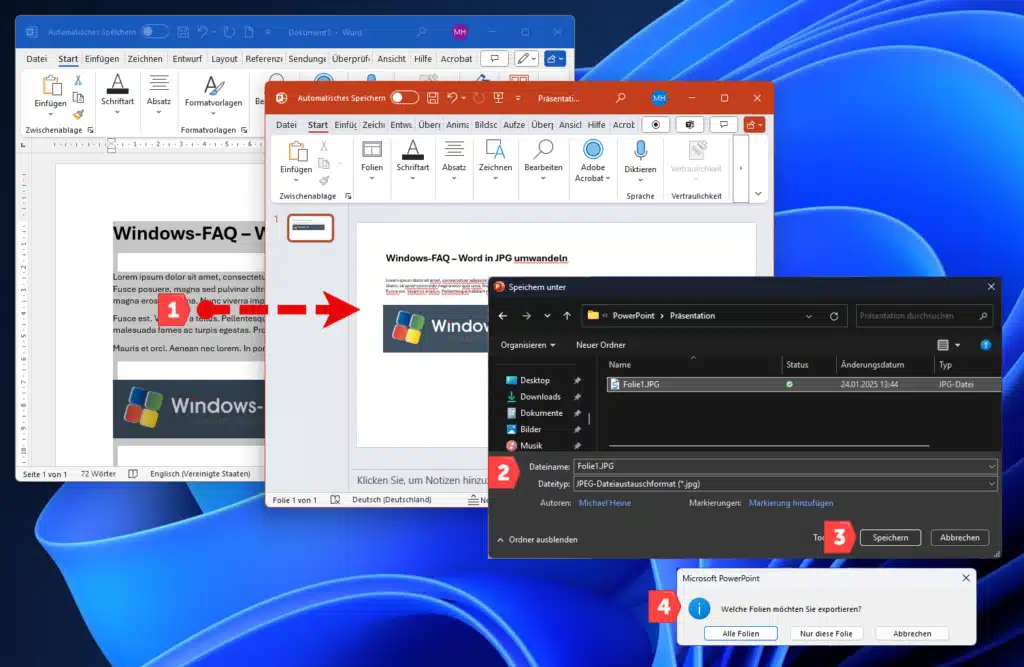The height and width of the screenshot is (667, 1024).
Task: Select Folie1.JPG file in list
Action: (x=804, y=384)
